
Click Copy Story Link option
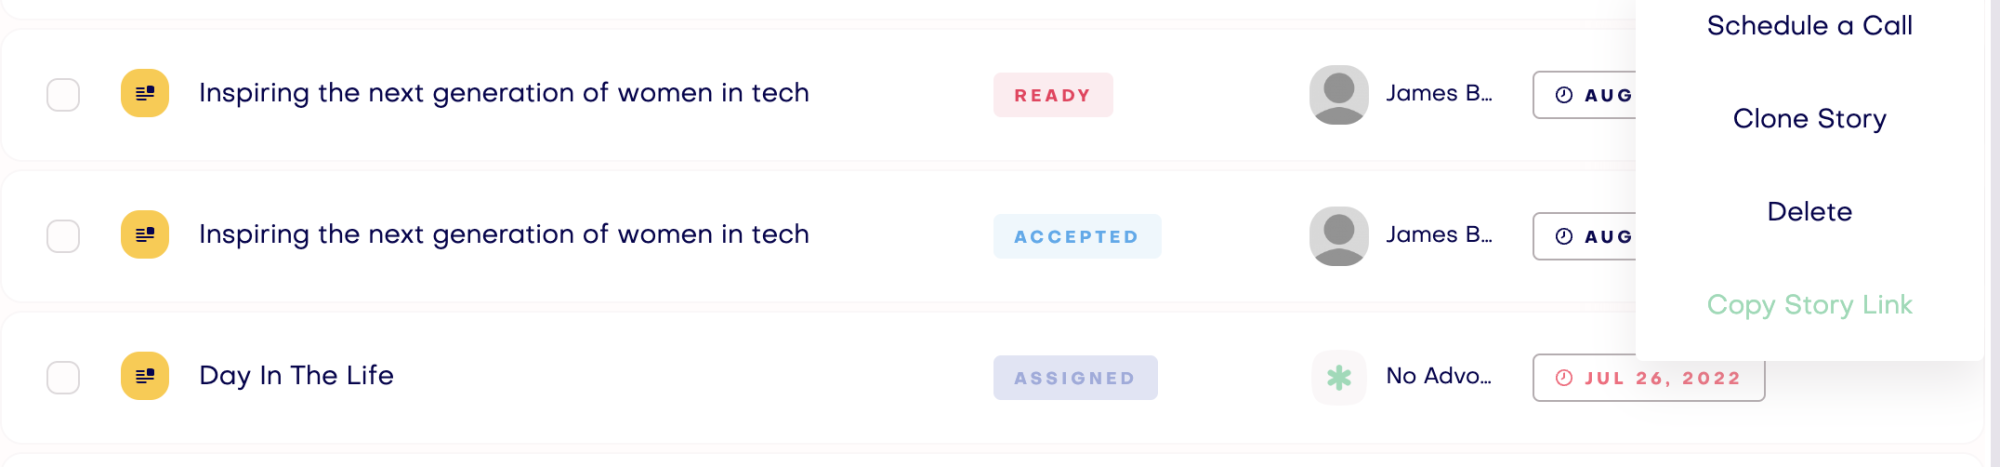click(x=1809, y=305)
